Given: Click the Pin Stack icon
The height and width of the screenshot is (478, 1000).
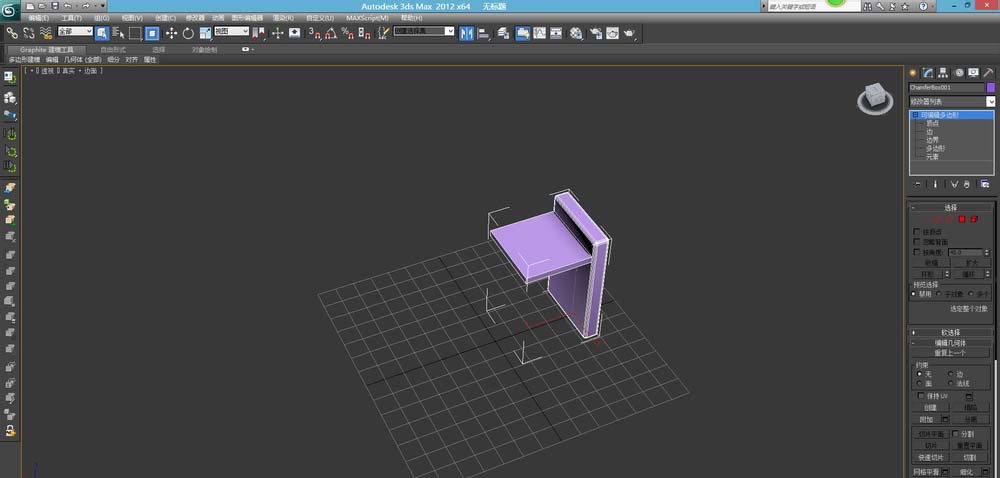Looking at the screenshot, I should click(x=918, y=184).
